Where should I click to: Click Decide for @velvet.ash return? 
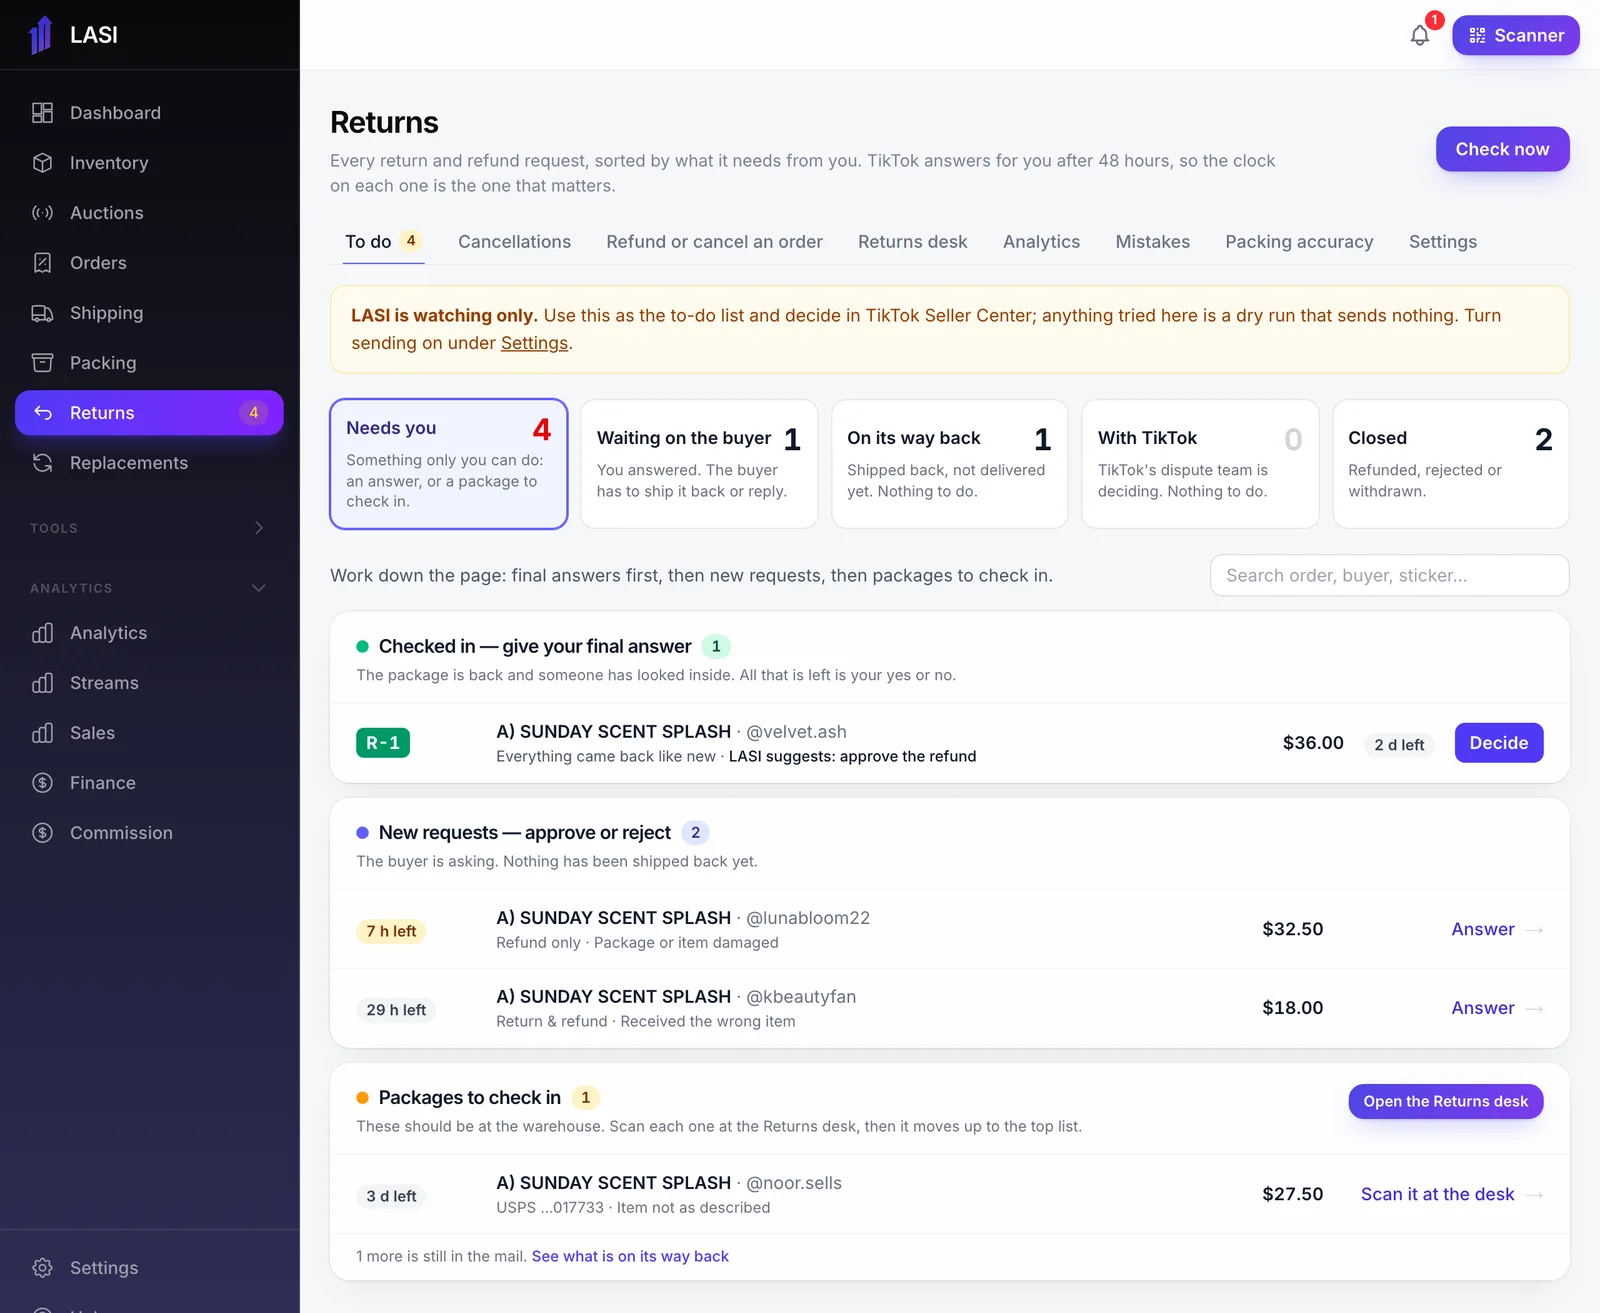pyautogui.click(x=1498, y=743)
